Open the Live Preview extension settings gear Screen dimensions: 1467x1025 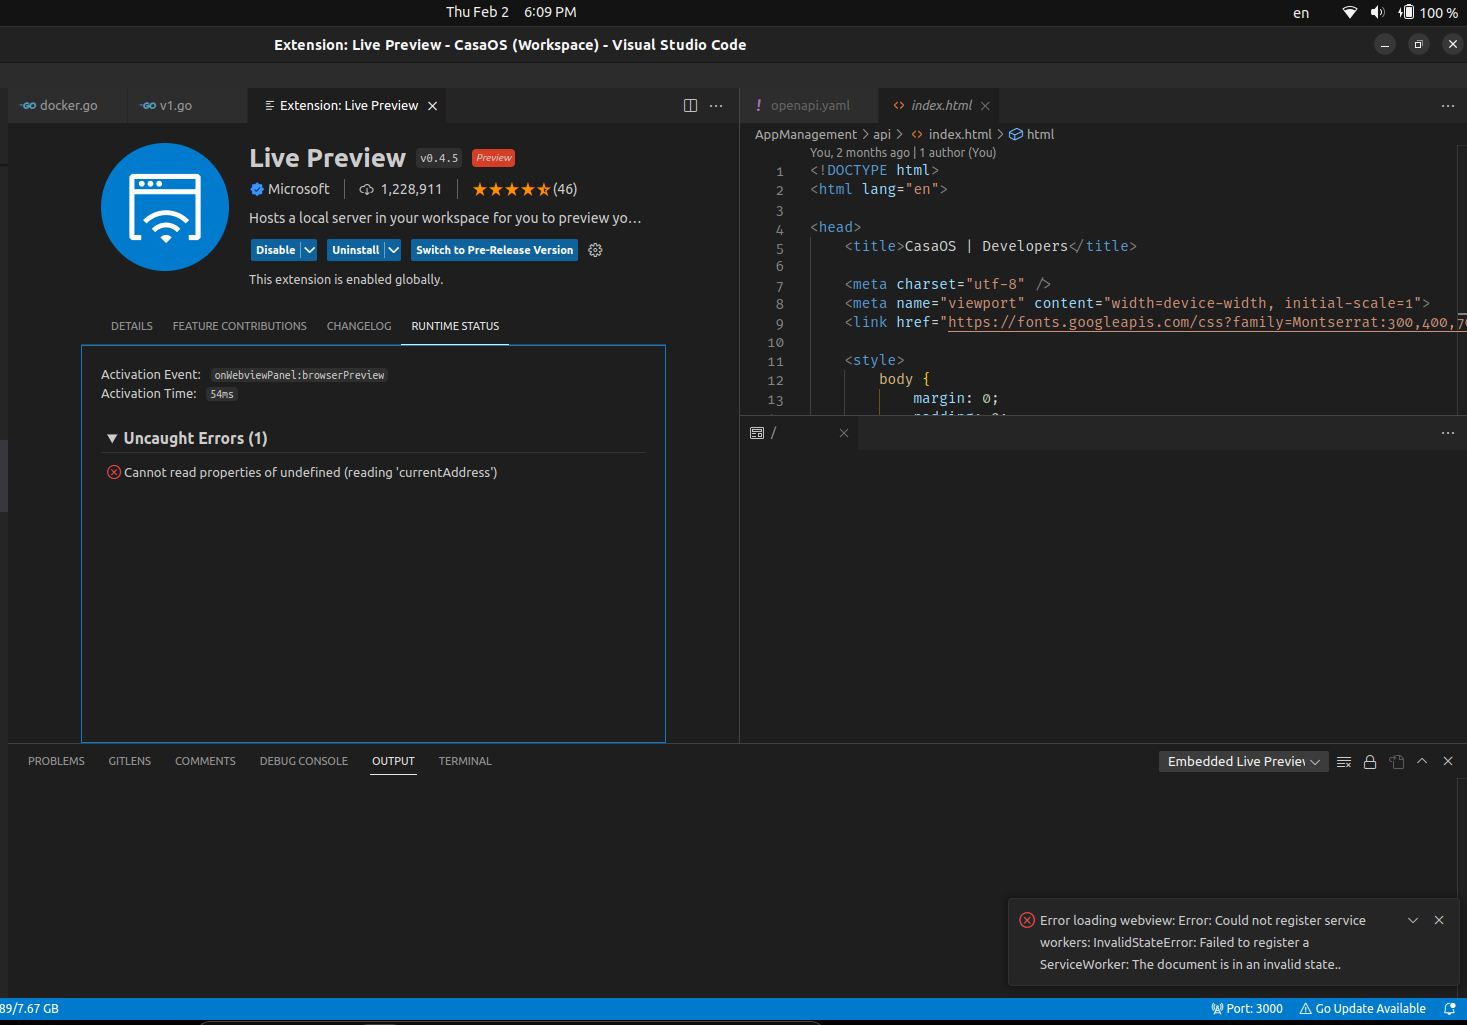pos(595,249)
